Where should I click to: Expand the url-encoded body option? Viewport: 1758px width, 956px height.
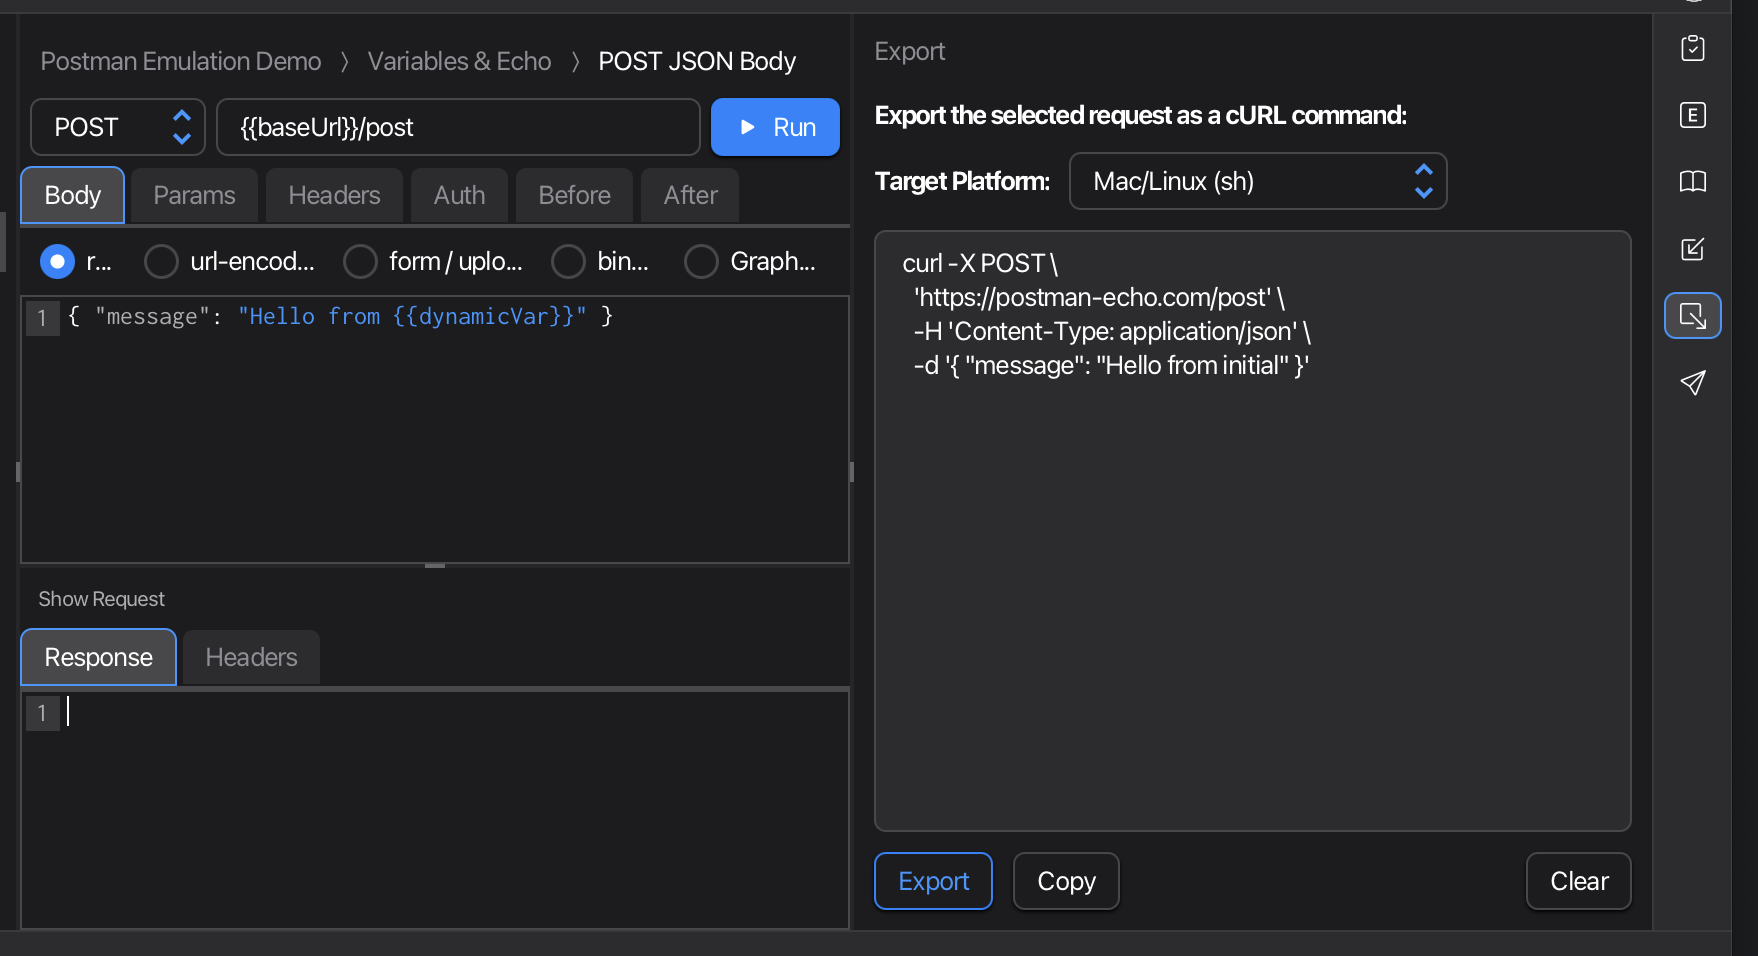[161, 261]
